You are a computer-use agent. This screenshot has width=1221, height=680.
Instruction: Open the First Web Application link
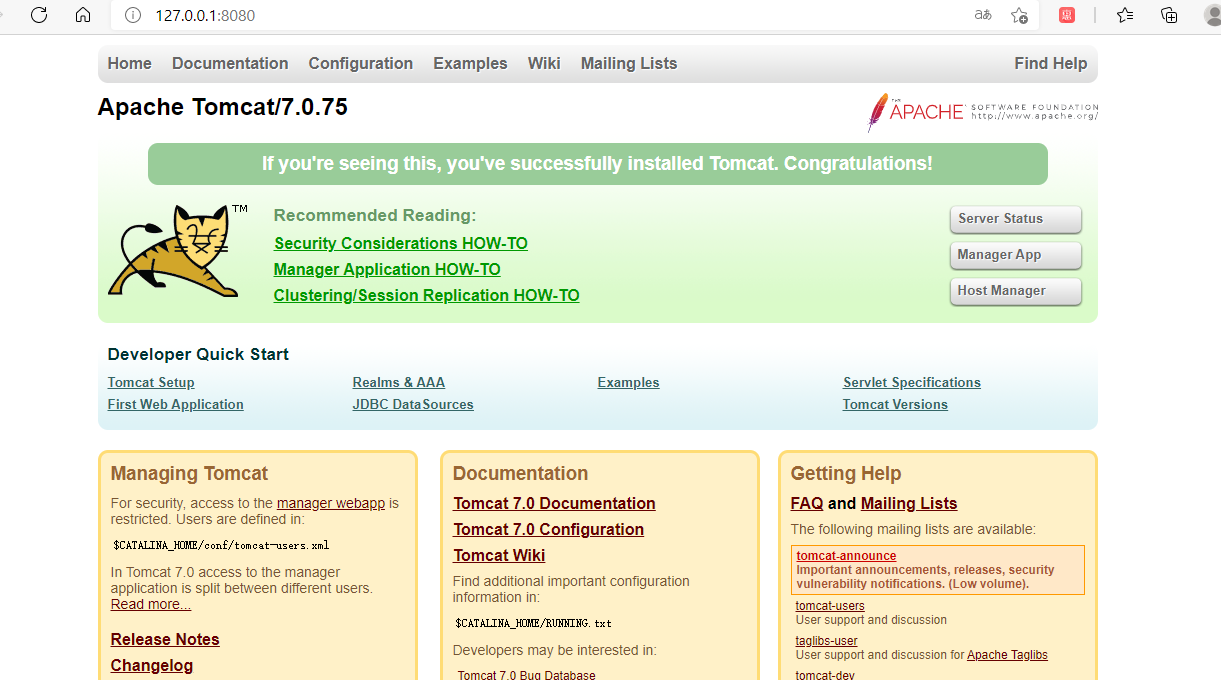(176, 404)
